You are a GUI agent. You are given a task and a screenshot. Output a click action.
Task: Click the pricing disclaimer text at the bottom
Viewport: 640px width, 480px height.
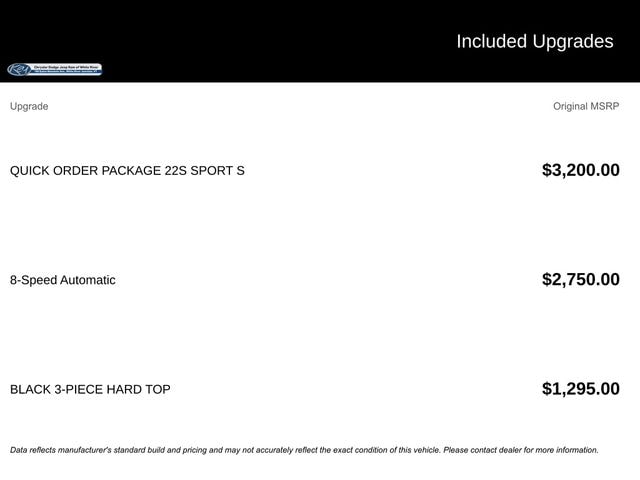click(x=304, y=450)
